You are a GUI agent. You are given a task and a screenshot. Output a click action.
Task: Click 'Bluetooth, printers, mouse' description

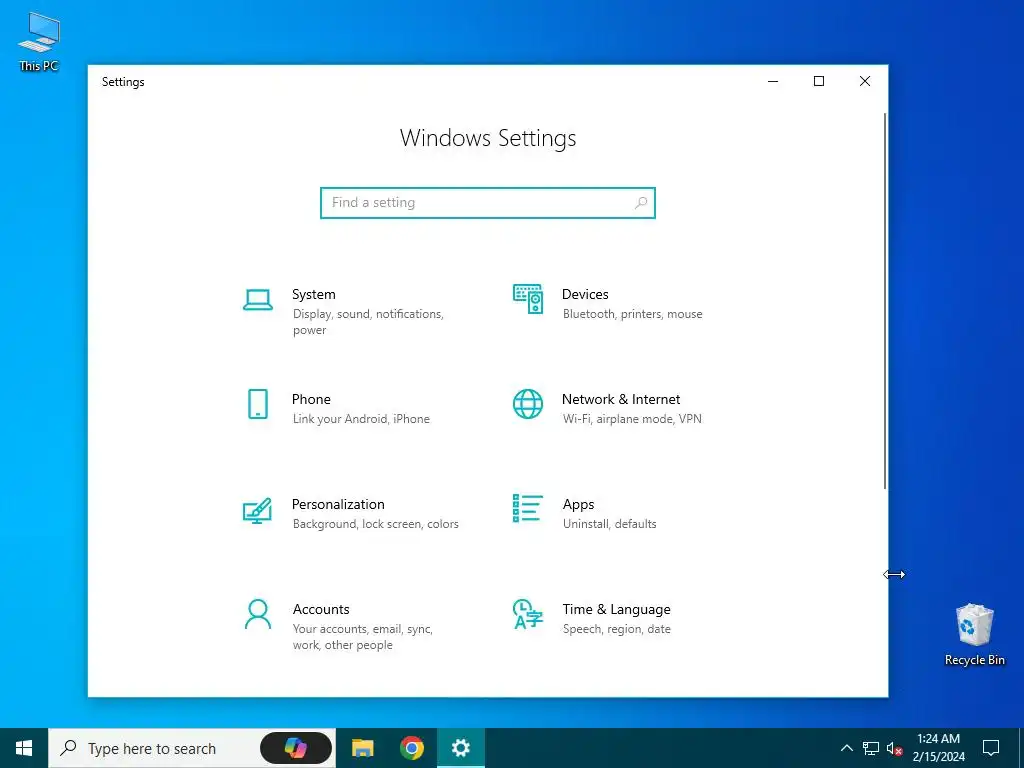pos(633,314)
